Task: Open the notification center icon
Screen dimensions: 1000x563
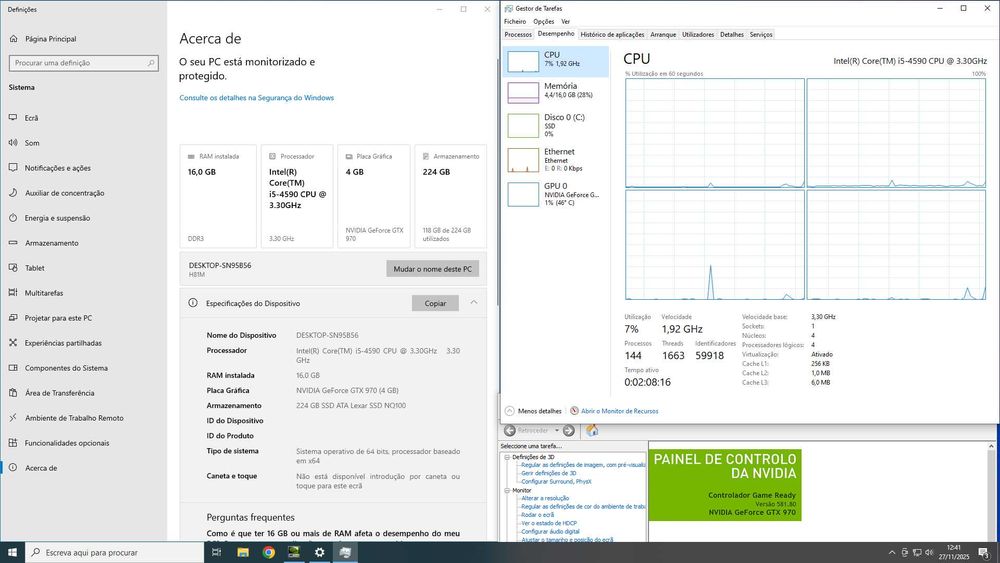Action: [984, 552]
